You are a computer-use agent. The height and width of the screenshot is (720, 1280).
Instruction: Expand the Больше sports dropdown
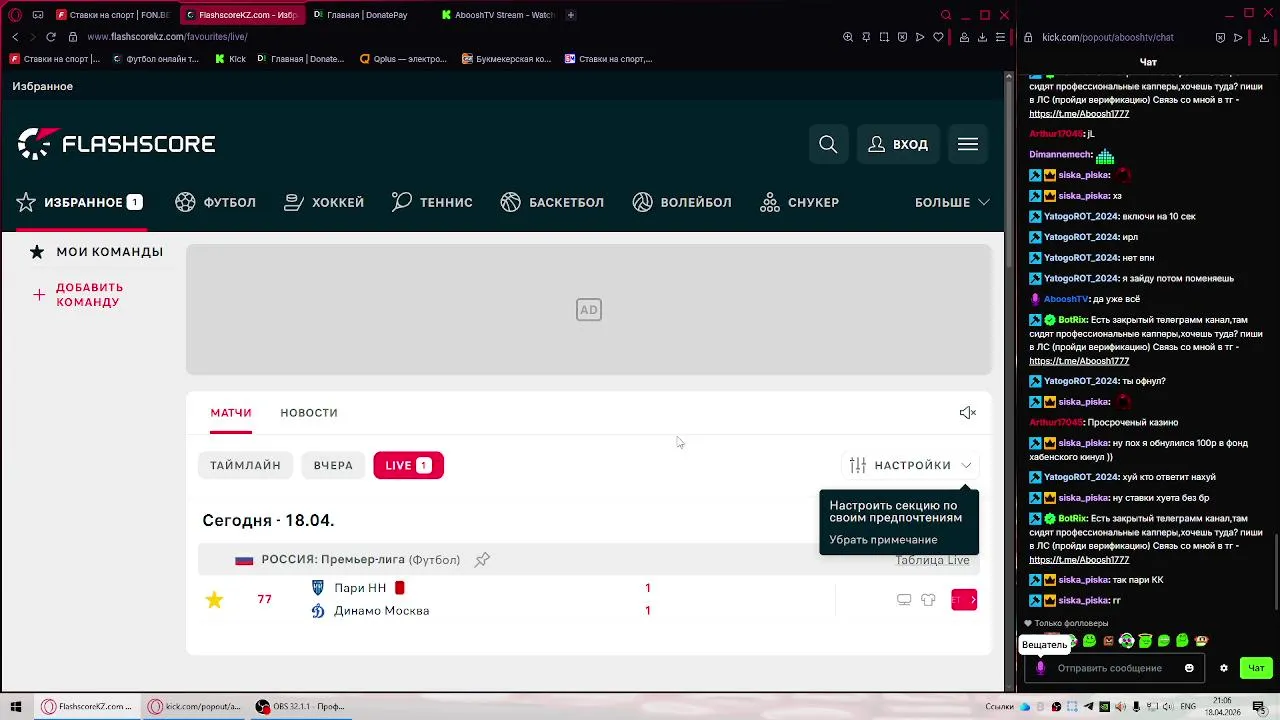[952, 202]
